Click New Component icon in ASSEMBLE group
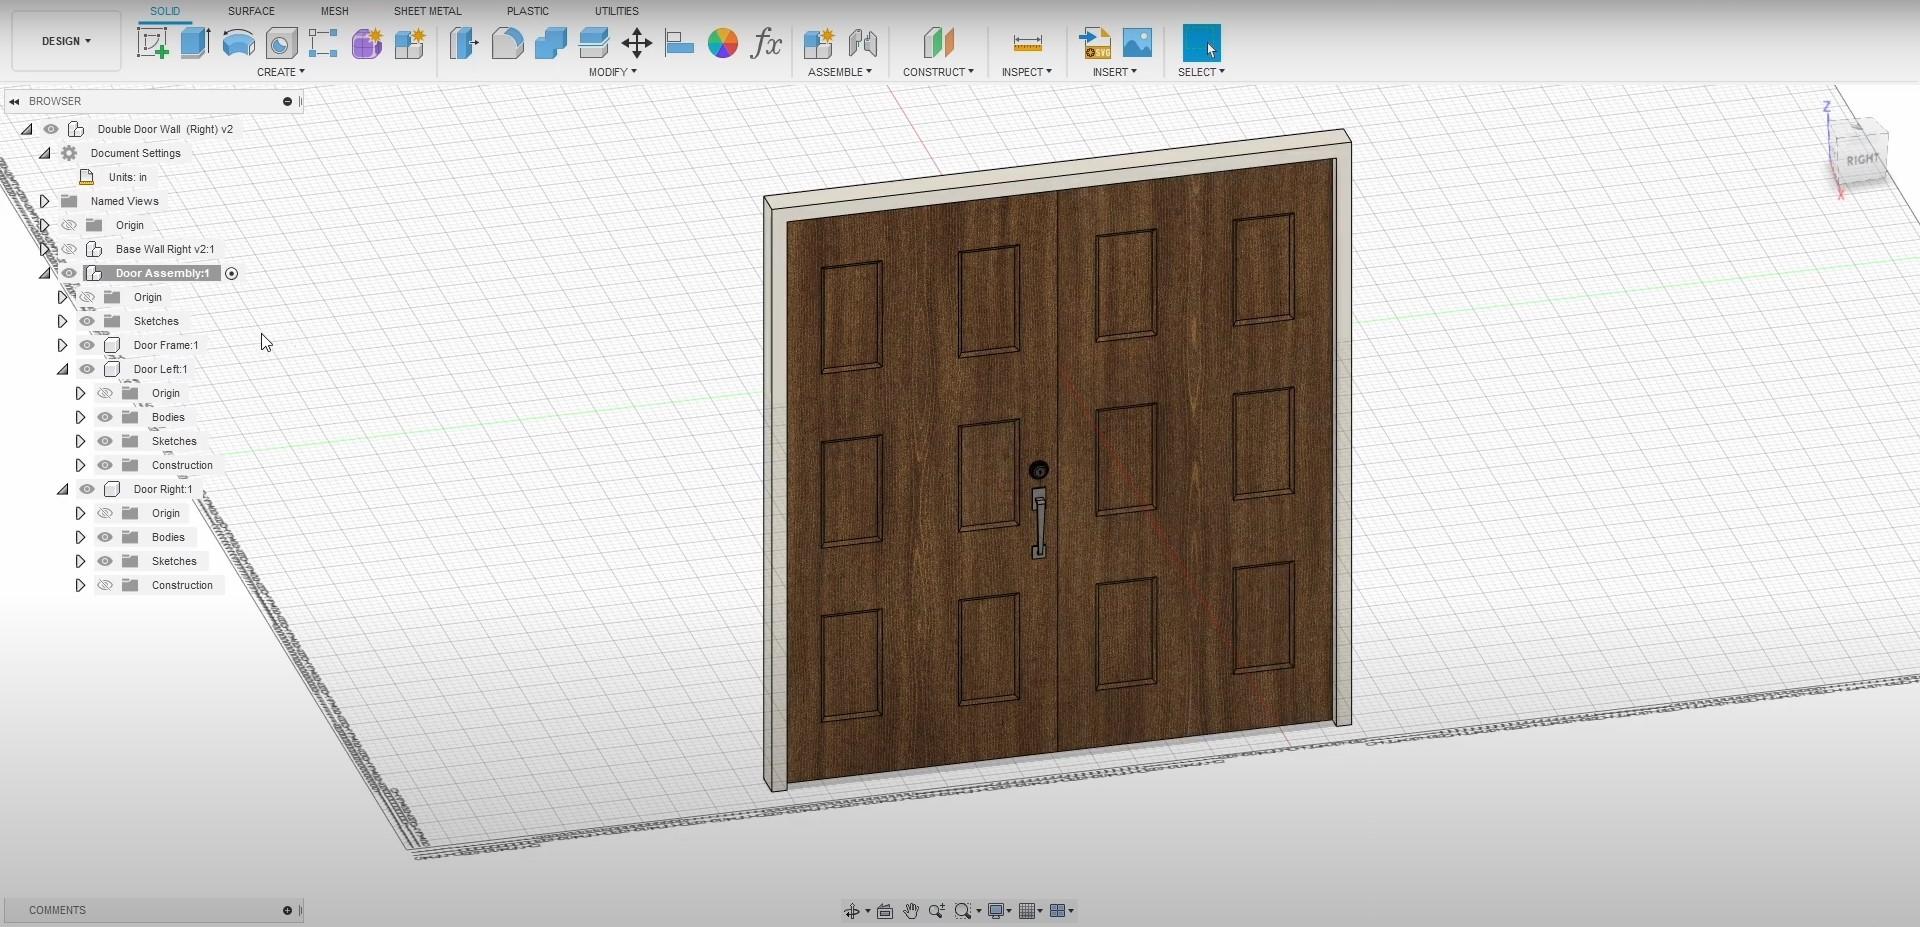 point(819,43)
